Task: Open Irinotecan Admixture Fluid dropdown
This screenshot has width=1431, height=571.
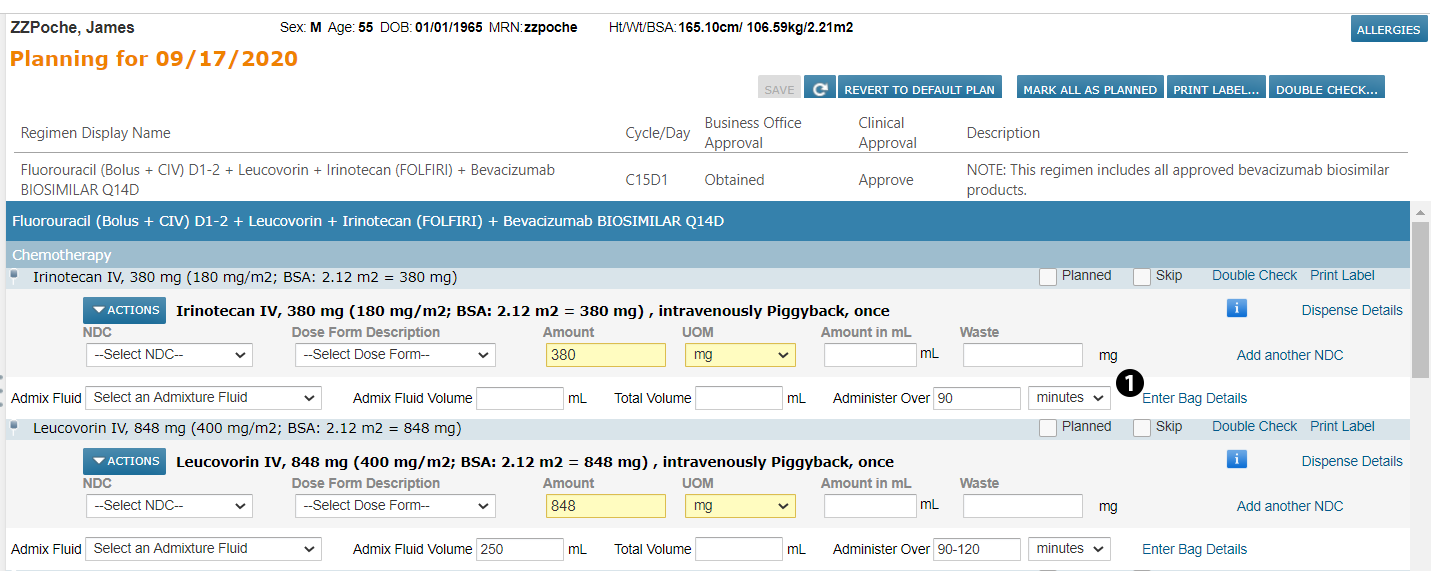Action: click(x=203, y=398)
